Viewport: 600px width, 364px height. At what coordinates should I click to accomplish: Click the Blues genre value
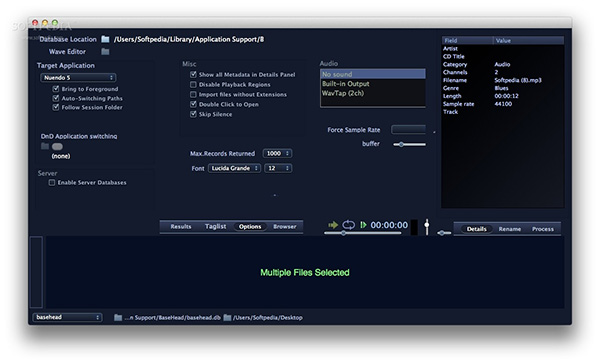tap(501, 88)
